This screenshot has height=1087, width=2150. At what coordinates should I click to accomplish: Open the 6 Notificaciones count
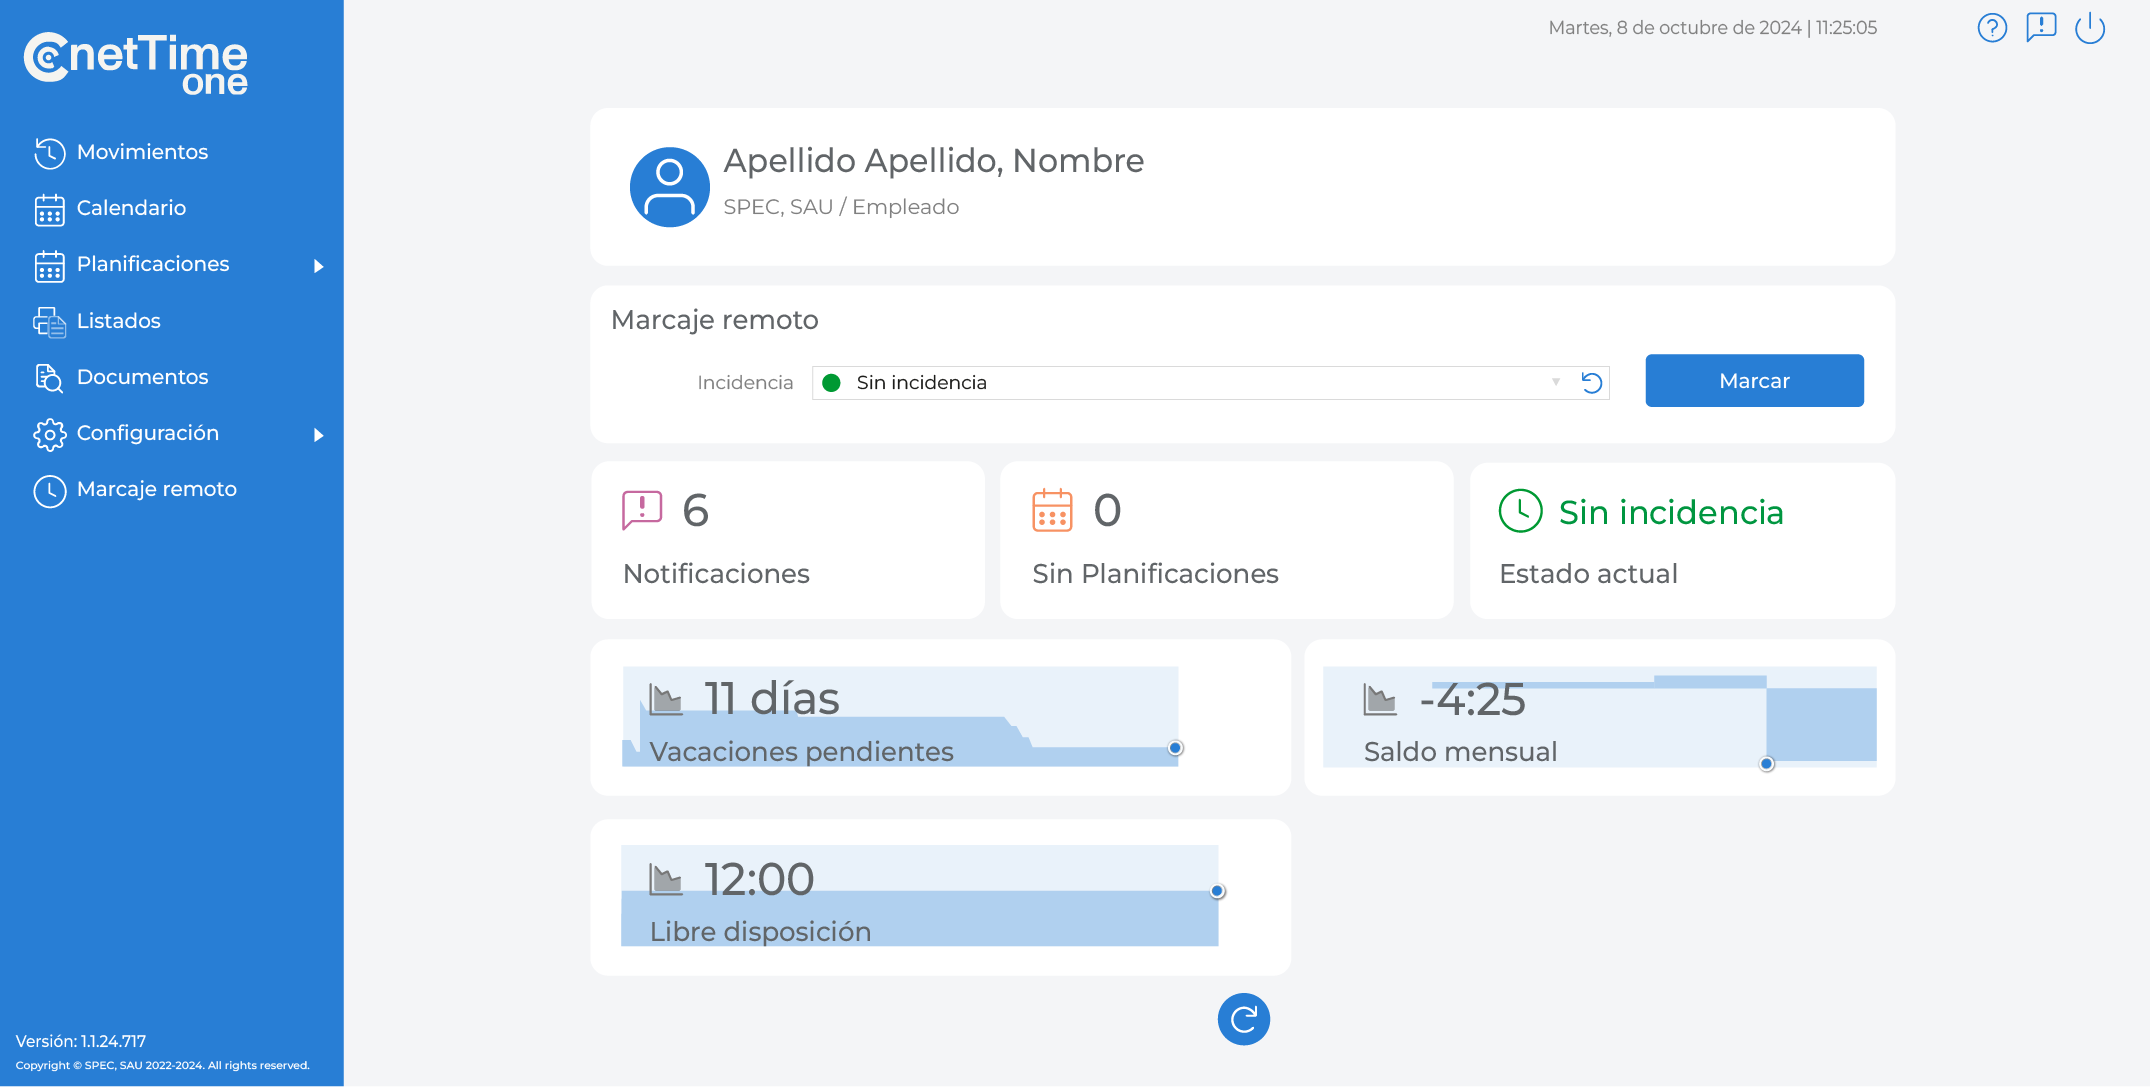click(696, 511)
